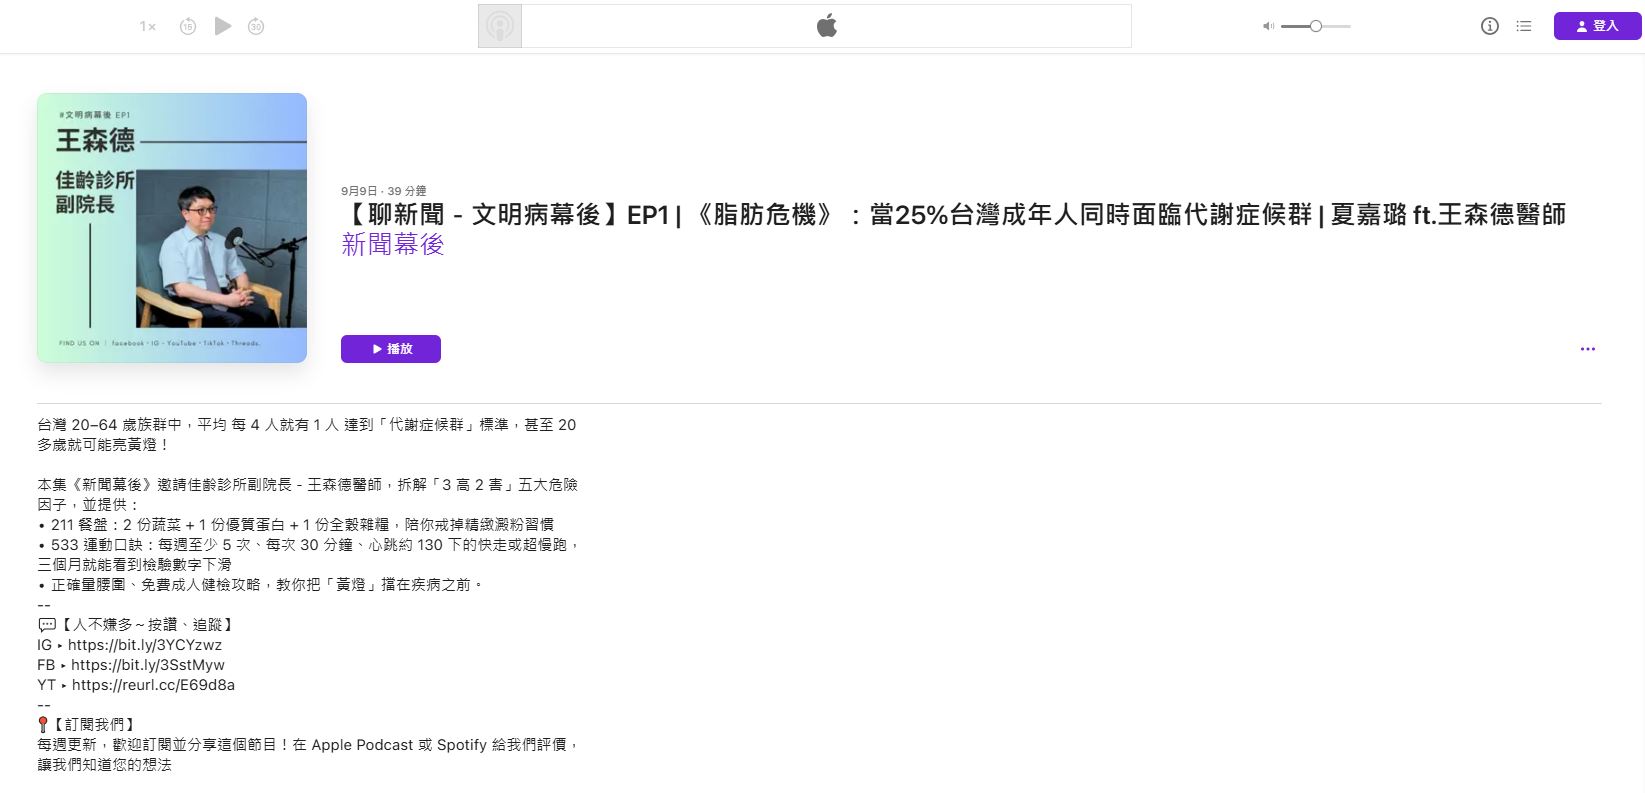Click the episode title starting 【聊新聞
This screenshot has width=1645, height=793.
[953, 215]
